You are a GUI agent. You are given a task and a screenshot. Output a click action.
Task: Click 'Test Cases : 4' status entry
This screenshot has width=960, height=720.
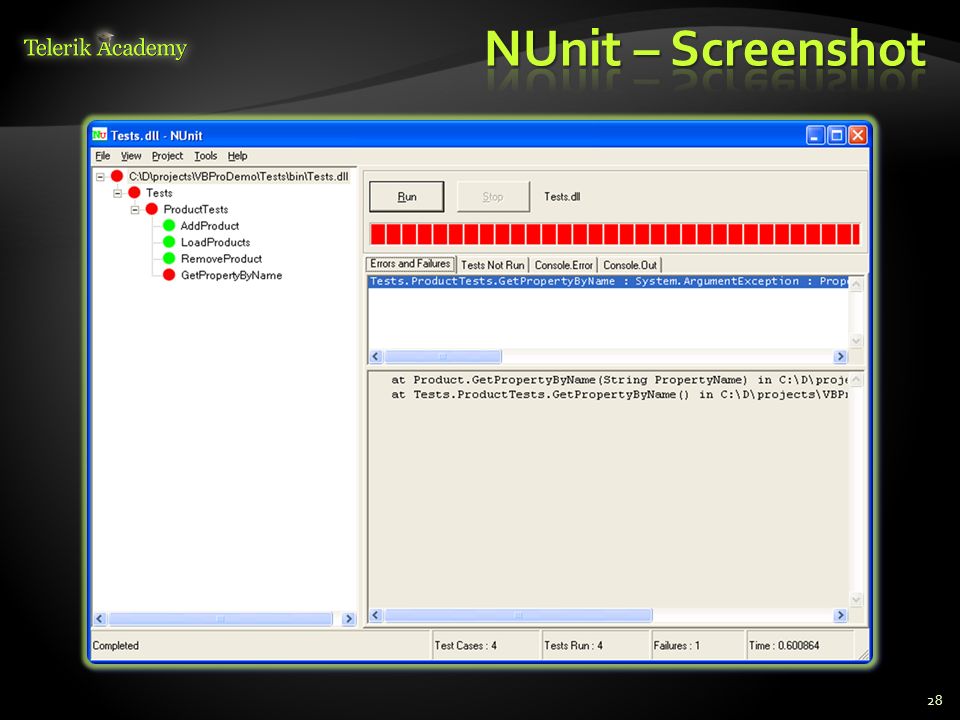(465, 645)
